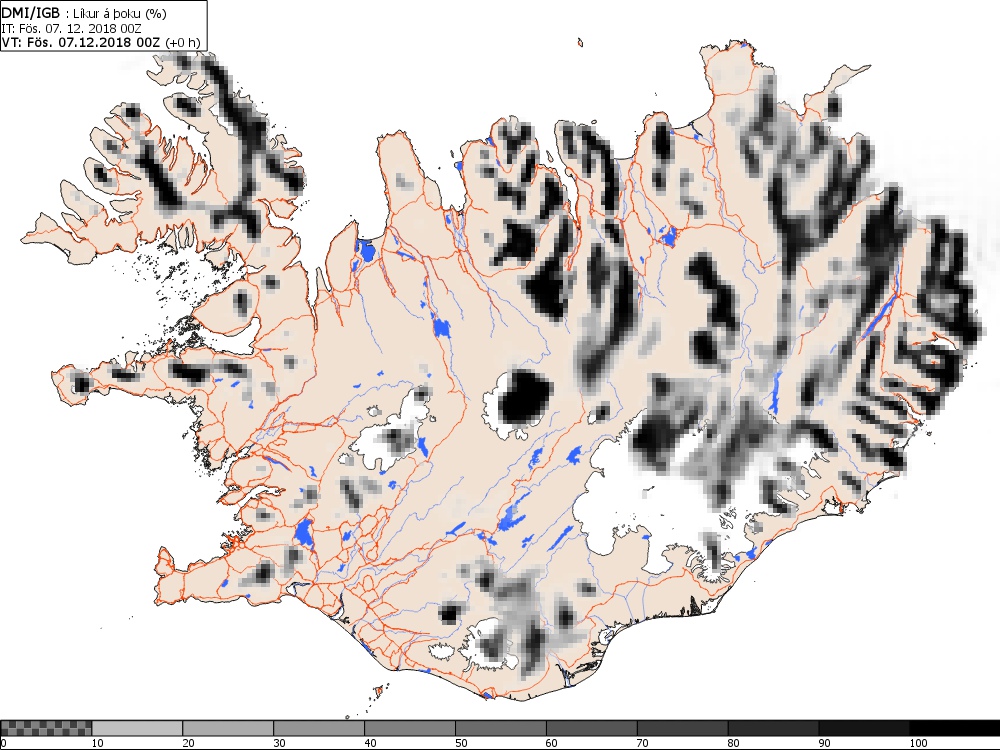Click the '70' legend scale label

[x=643, y=743]
